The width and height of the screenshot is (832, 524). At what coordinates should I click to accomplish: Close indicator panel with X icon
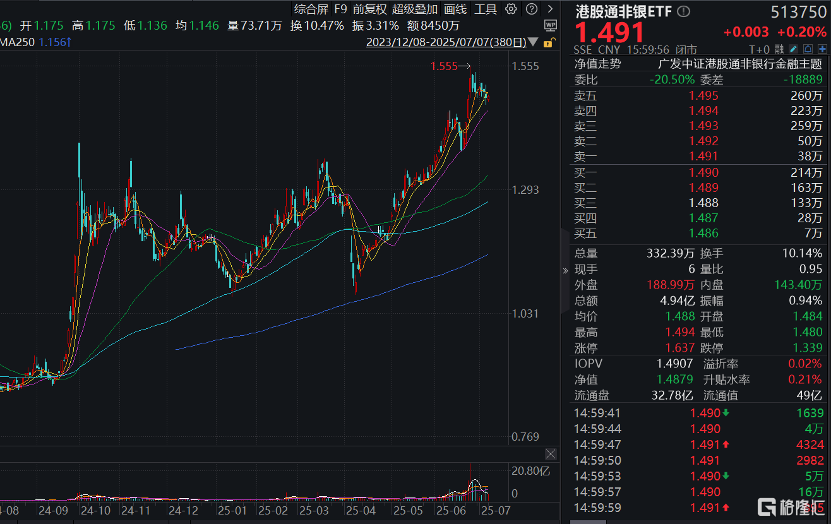point(551,454)
